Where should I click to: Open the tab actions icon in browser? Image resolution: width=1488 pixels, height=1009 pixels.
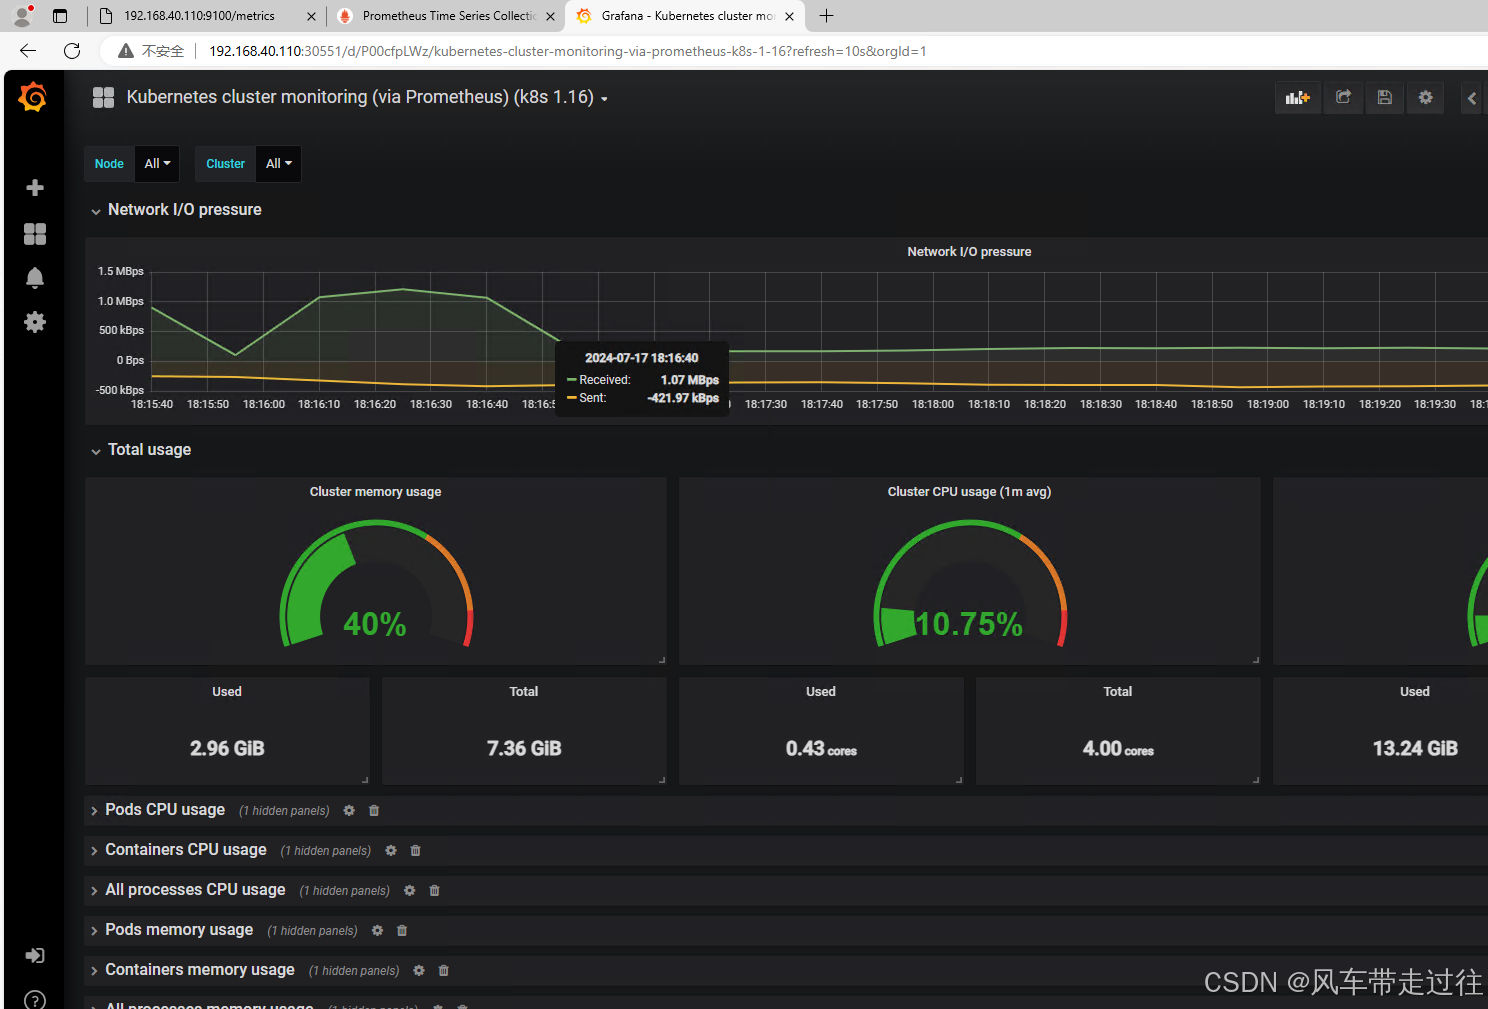tap(60, 16)
